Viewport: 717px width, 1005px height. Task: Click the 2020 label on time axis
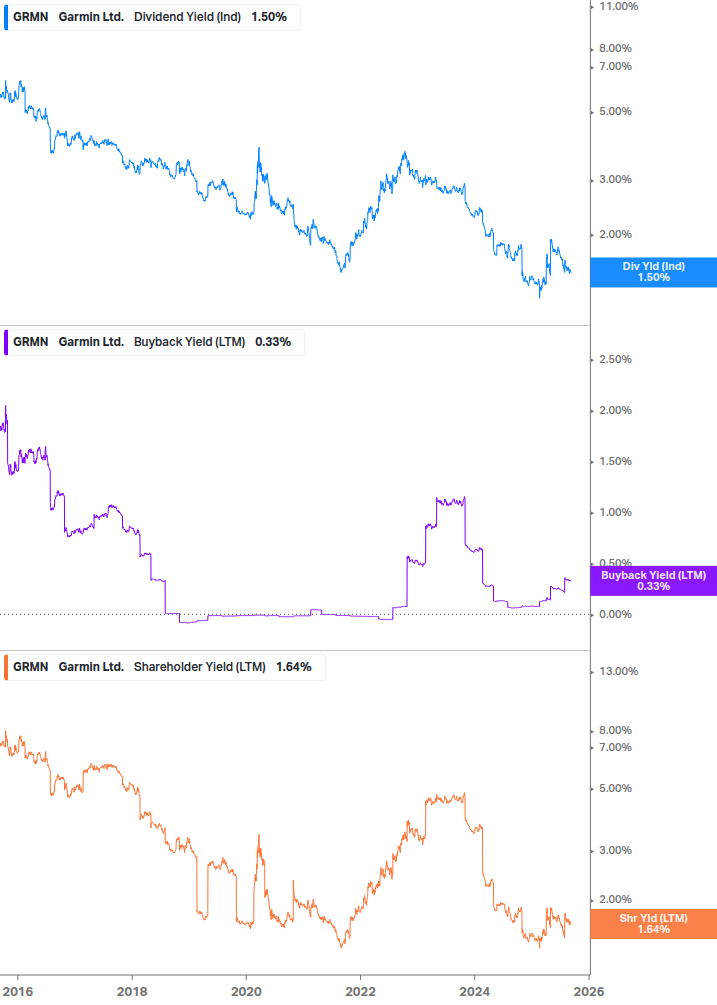[246, 992]
